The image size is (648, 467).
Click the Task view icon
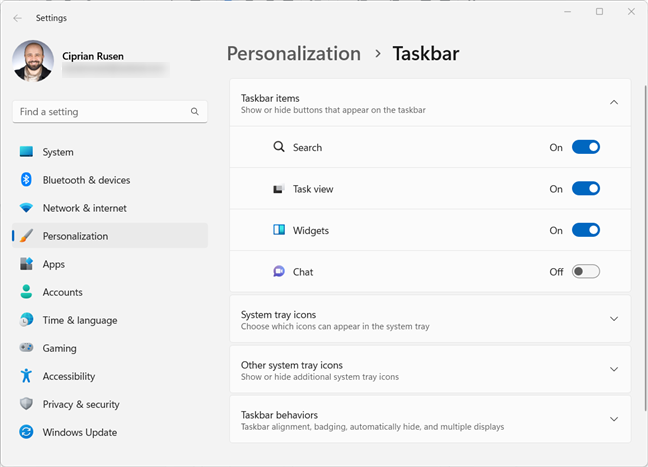coord(279,189)
